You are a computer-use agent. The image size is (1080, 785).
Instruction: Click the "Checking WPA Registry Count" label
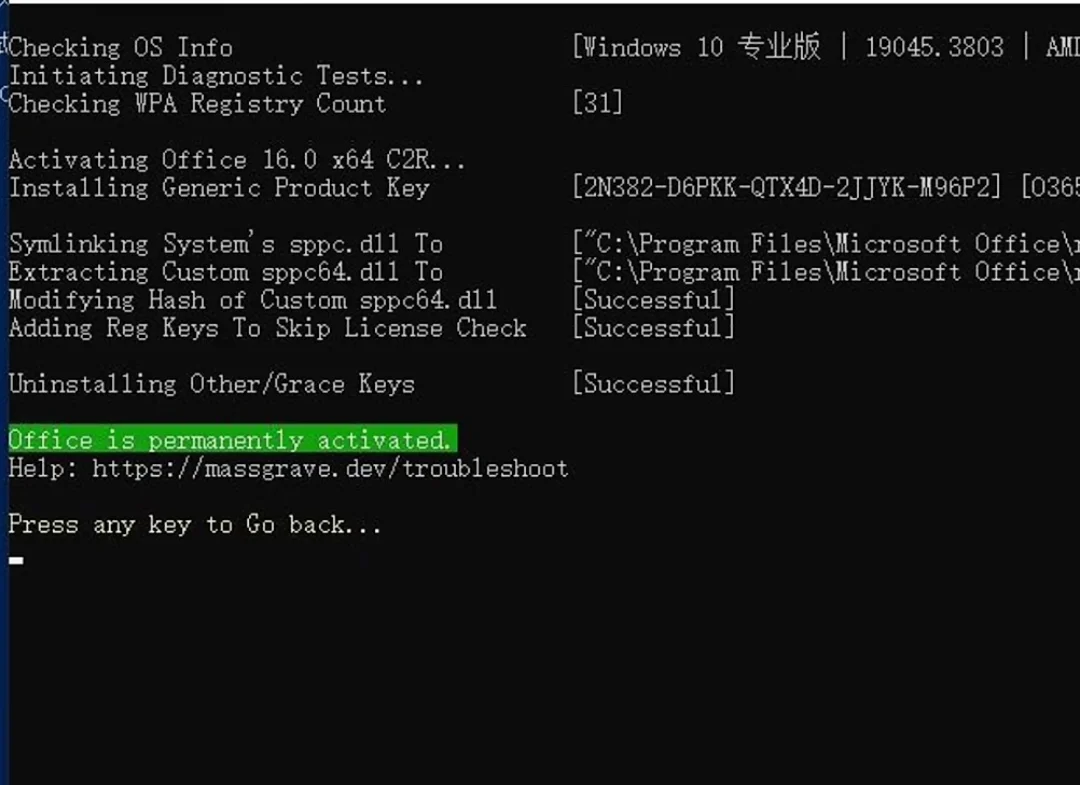[x=197, y=103]
